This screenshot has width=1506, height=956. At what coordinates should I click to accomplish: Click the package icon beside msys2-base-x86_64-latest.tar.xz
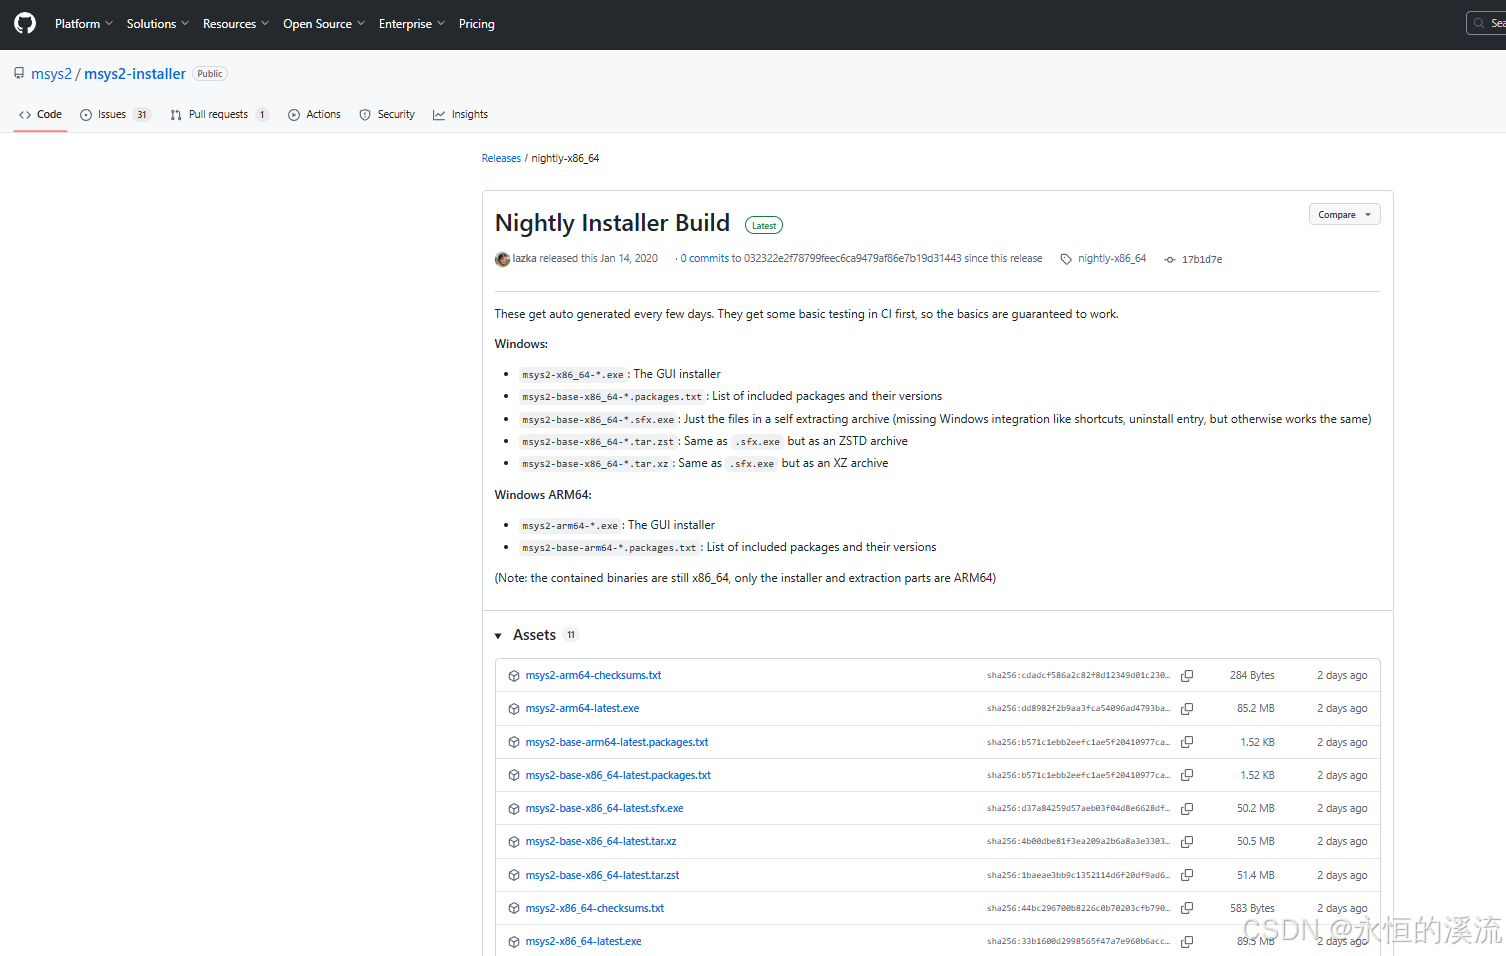(x=514, y=842)
